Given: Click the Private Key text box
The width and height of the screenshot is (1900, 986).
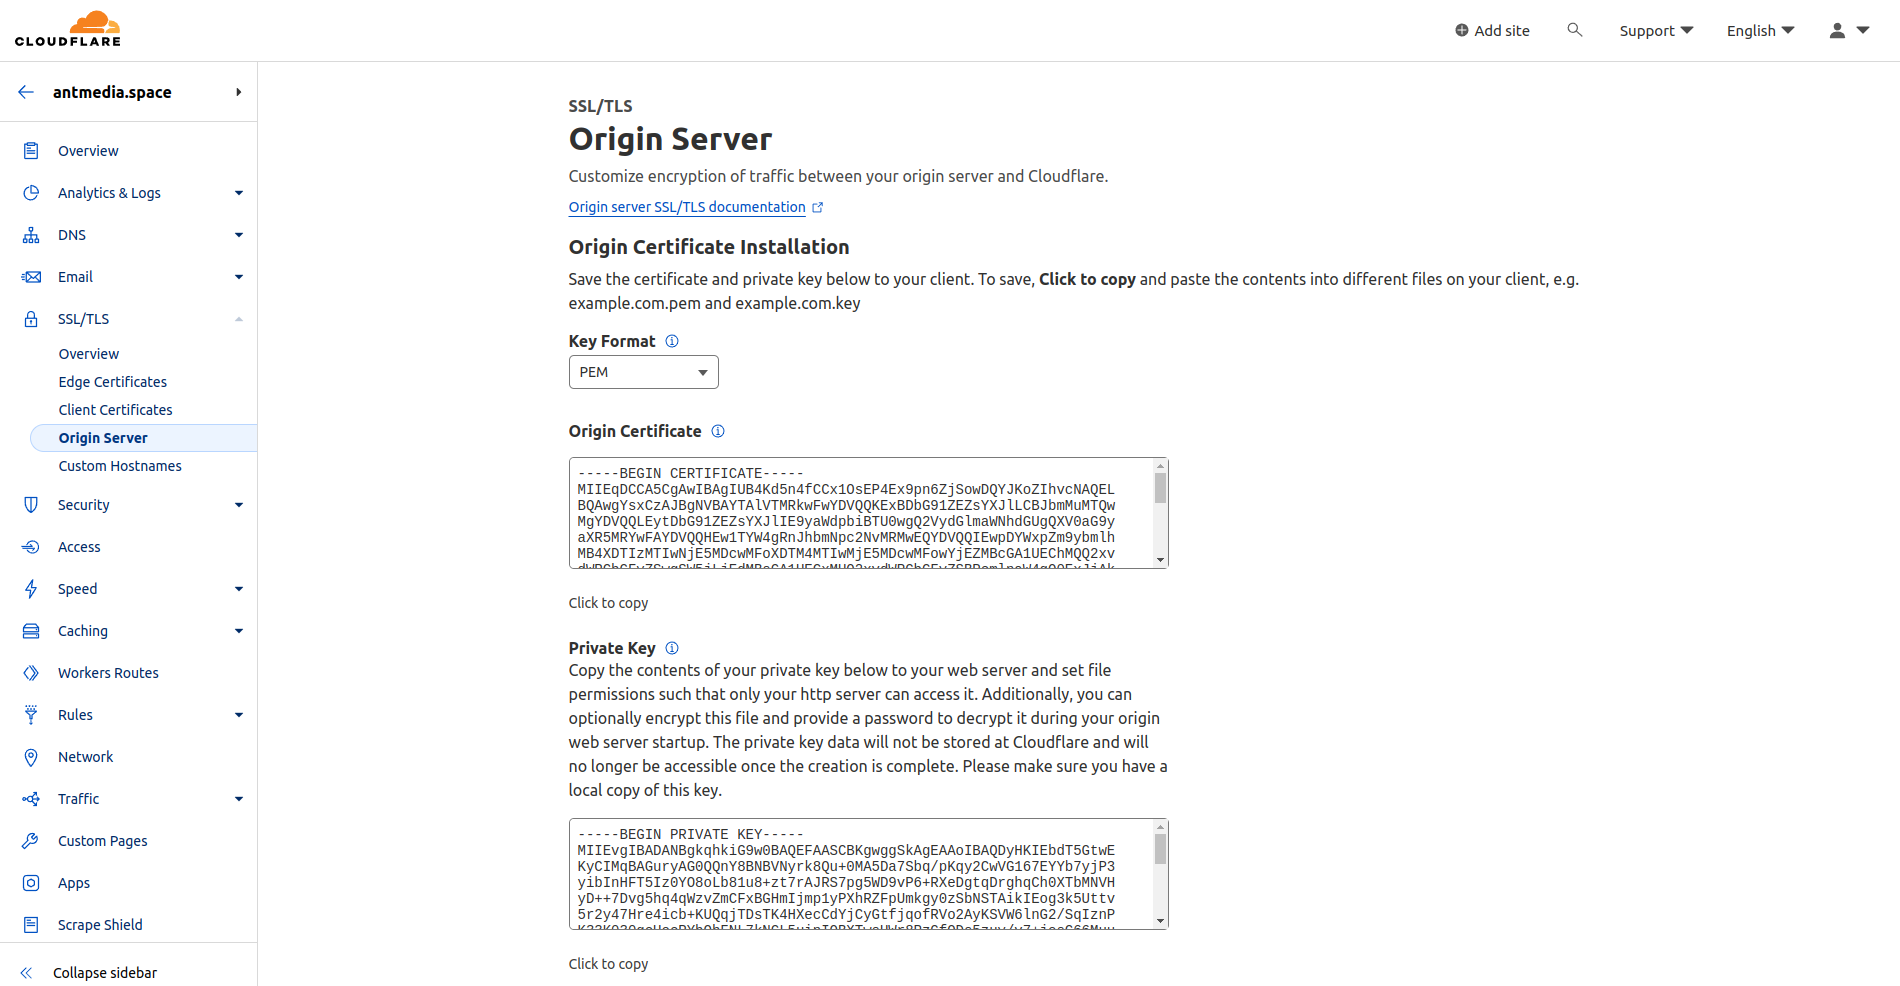Looking at the screenshot, I should point(868,874).
